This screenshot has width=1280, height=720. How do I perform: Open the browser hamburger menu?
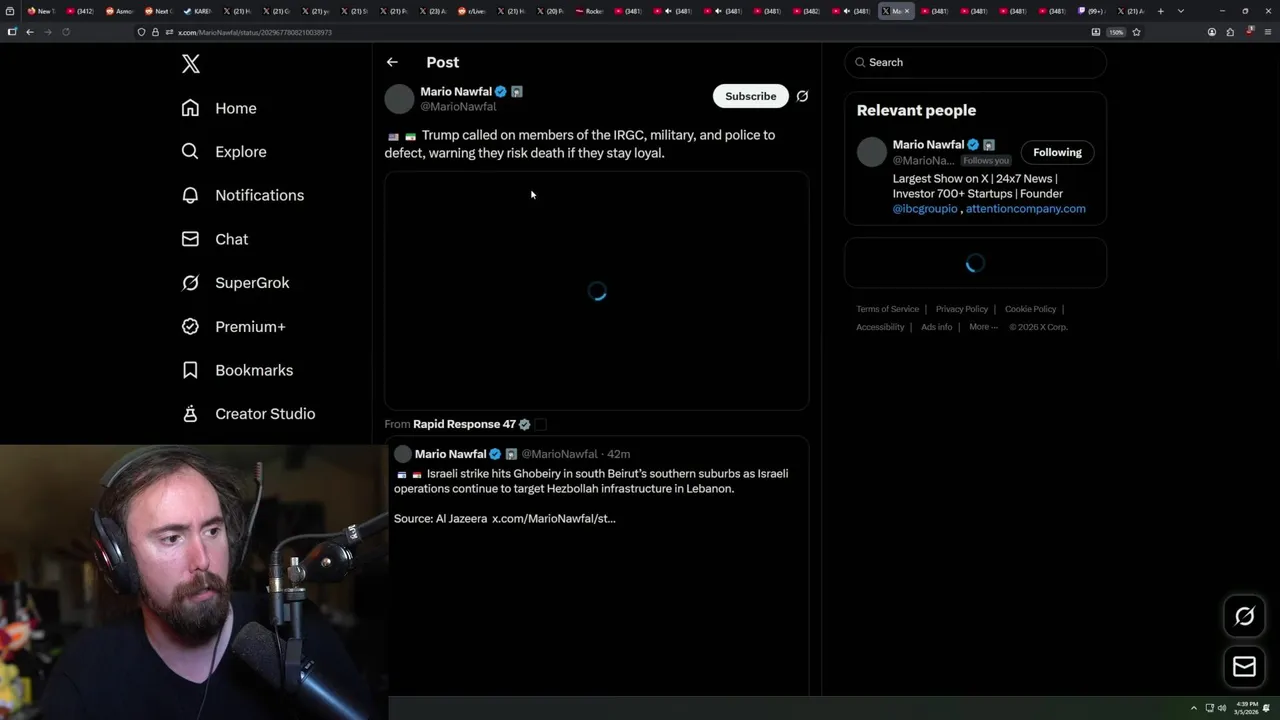1267,32
